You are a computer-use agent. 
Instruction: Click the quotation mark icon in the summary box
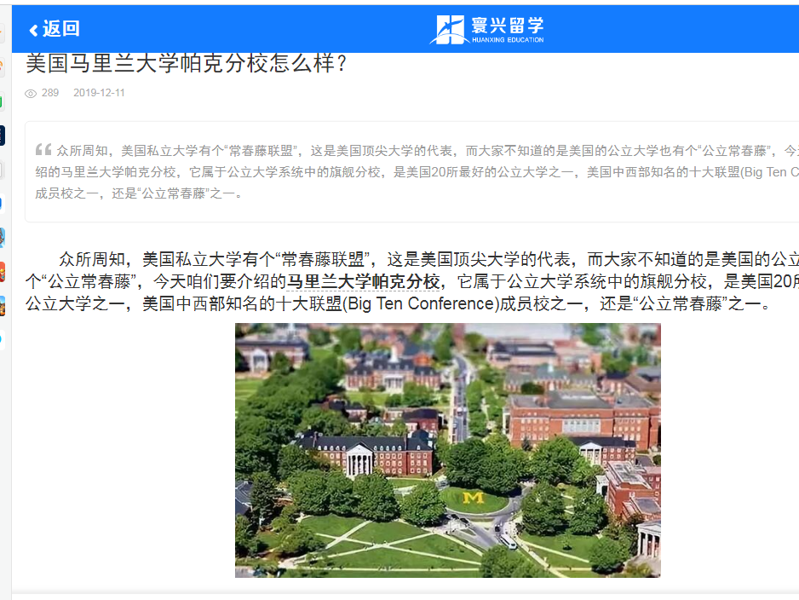coord(43,149)
